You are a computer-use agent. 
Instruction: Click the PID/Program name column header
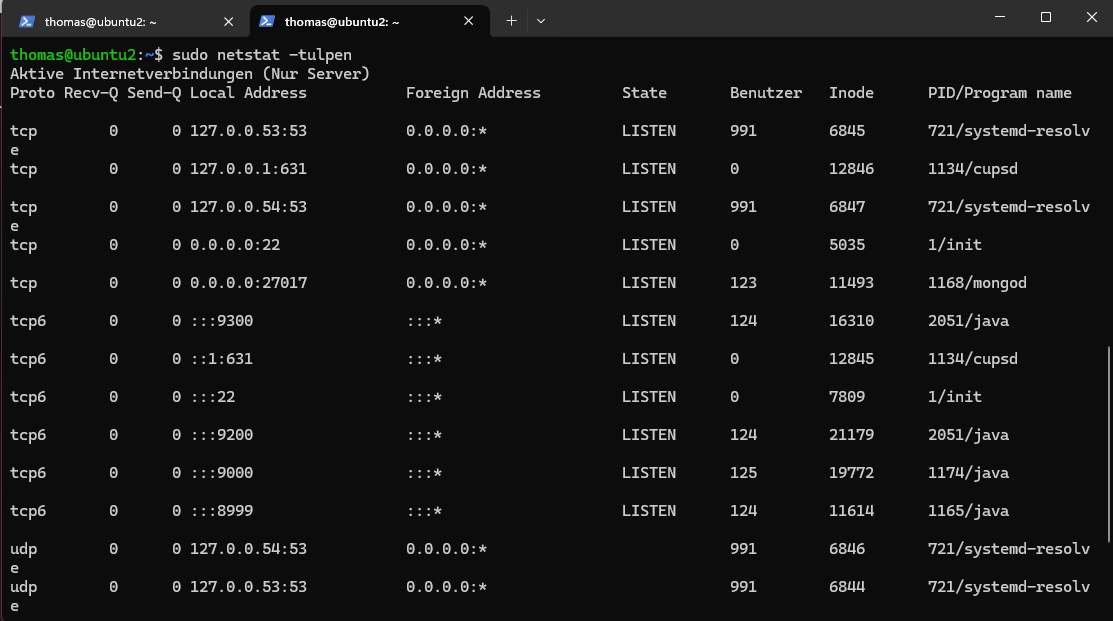(999, 93)
